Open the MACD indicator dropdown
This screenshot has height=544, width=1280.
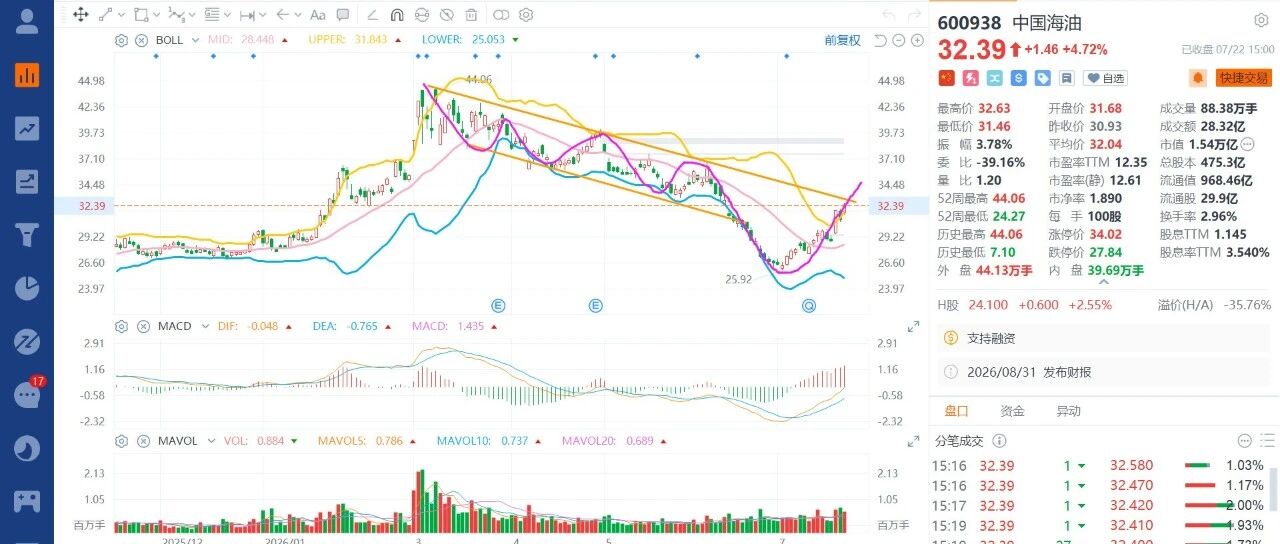coord(204,326)
